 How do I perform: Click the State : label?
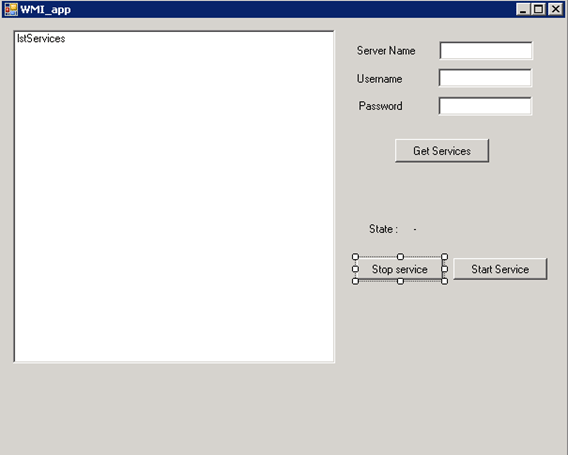tap(383, 229)
